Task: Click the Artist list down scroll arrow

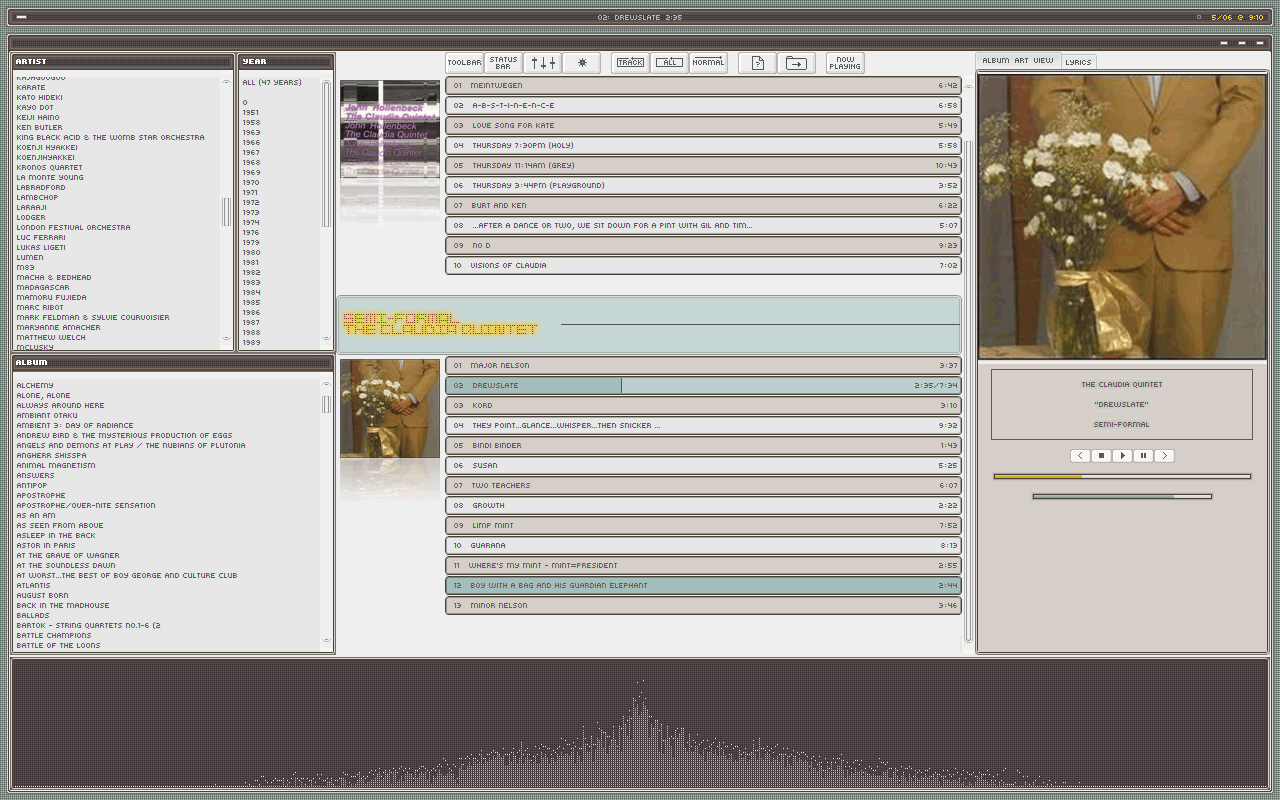Action: [226, 338]
